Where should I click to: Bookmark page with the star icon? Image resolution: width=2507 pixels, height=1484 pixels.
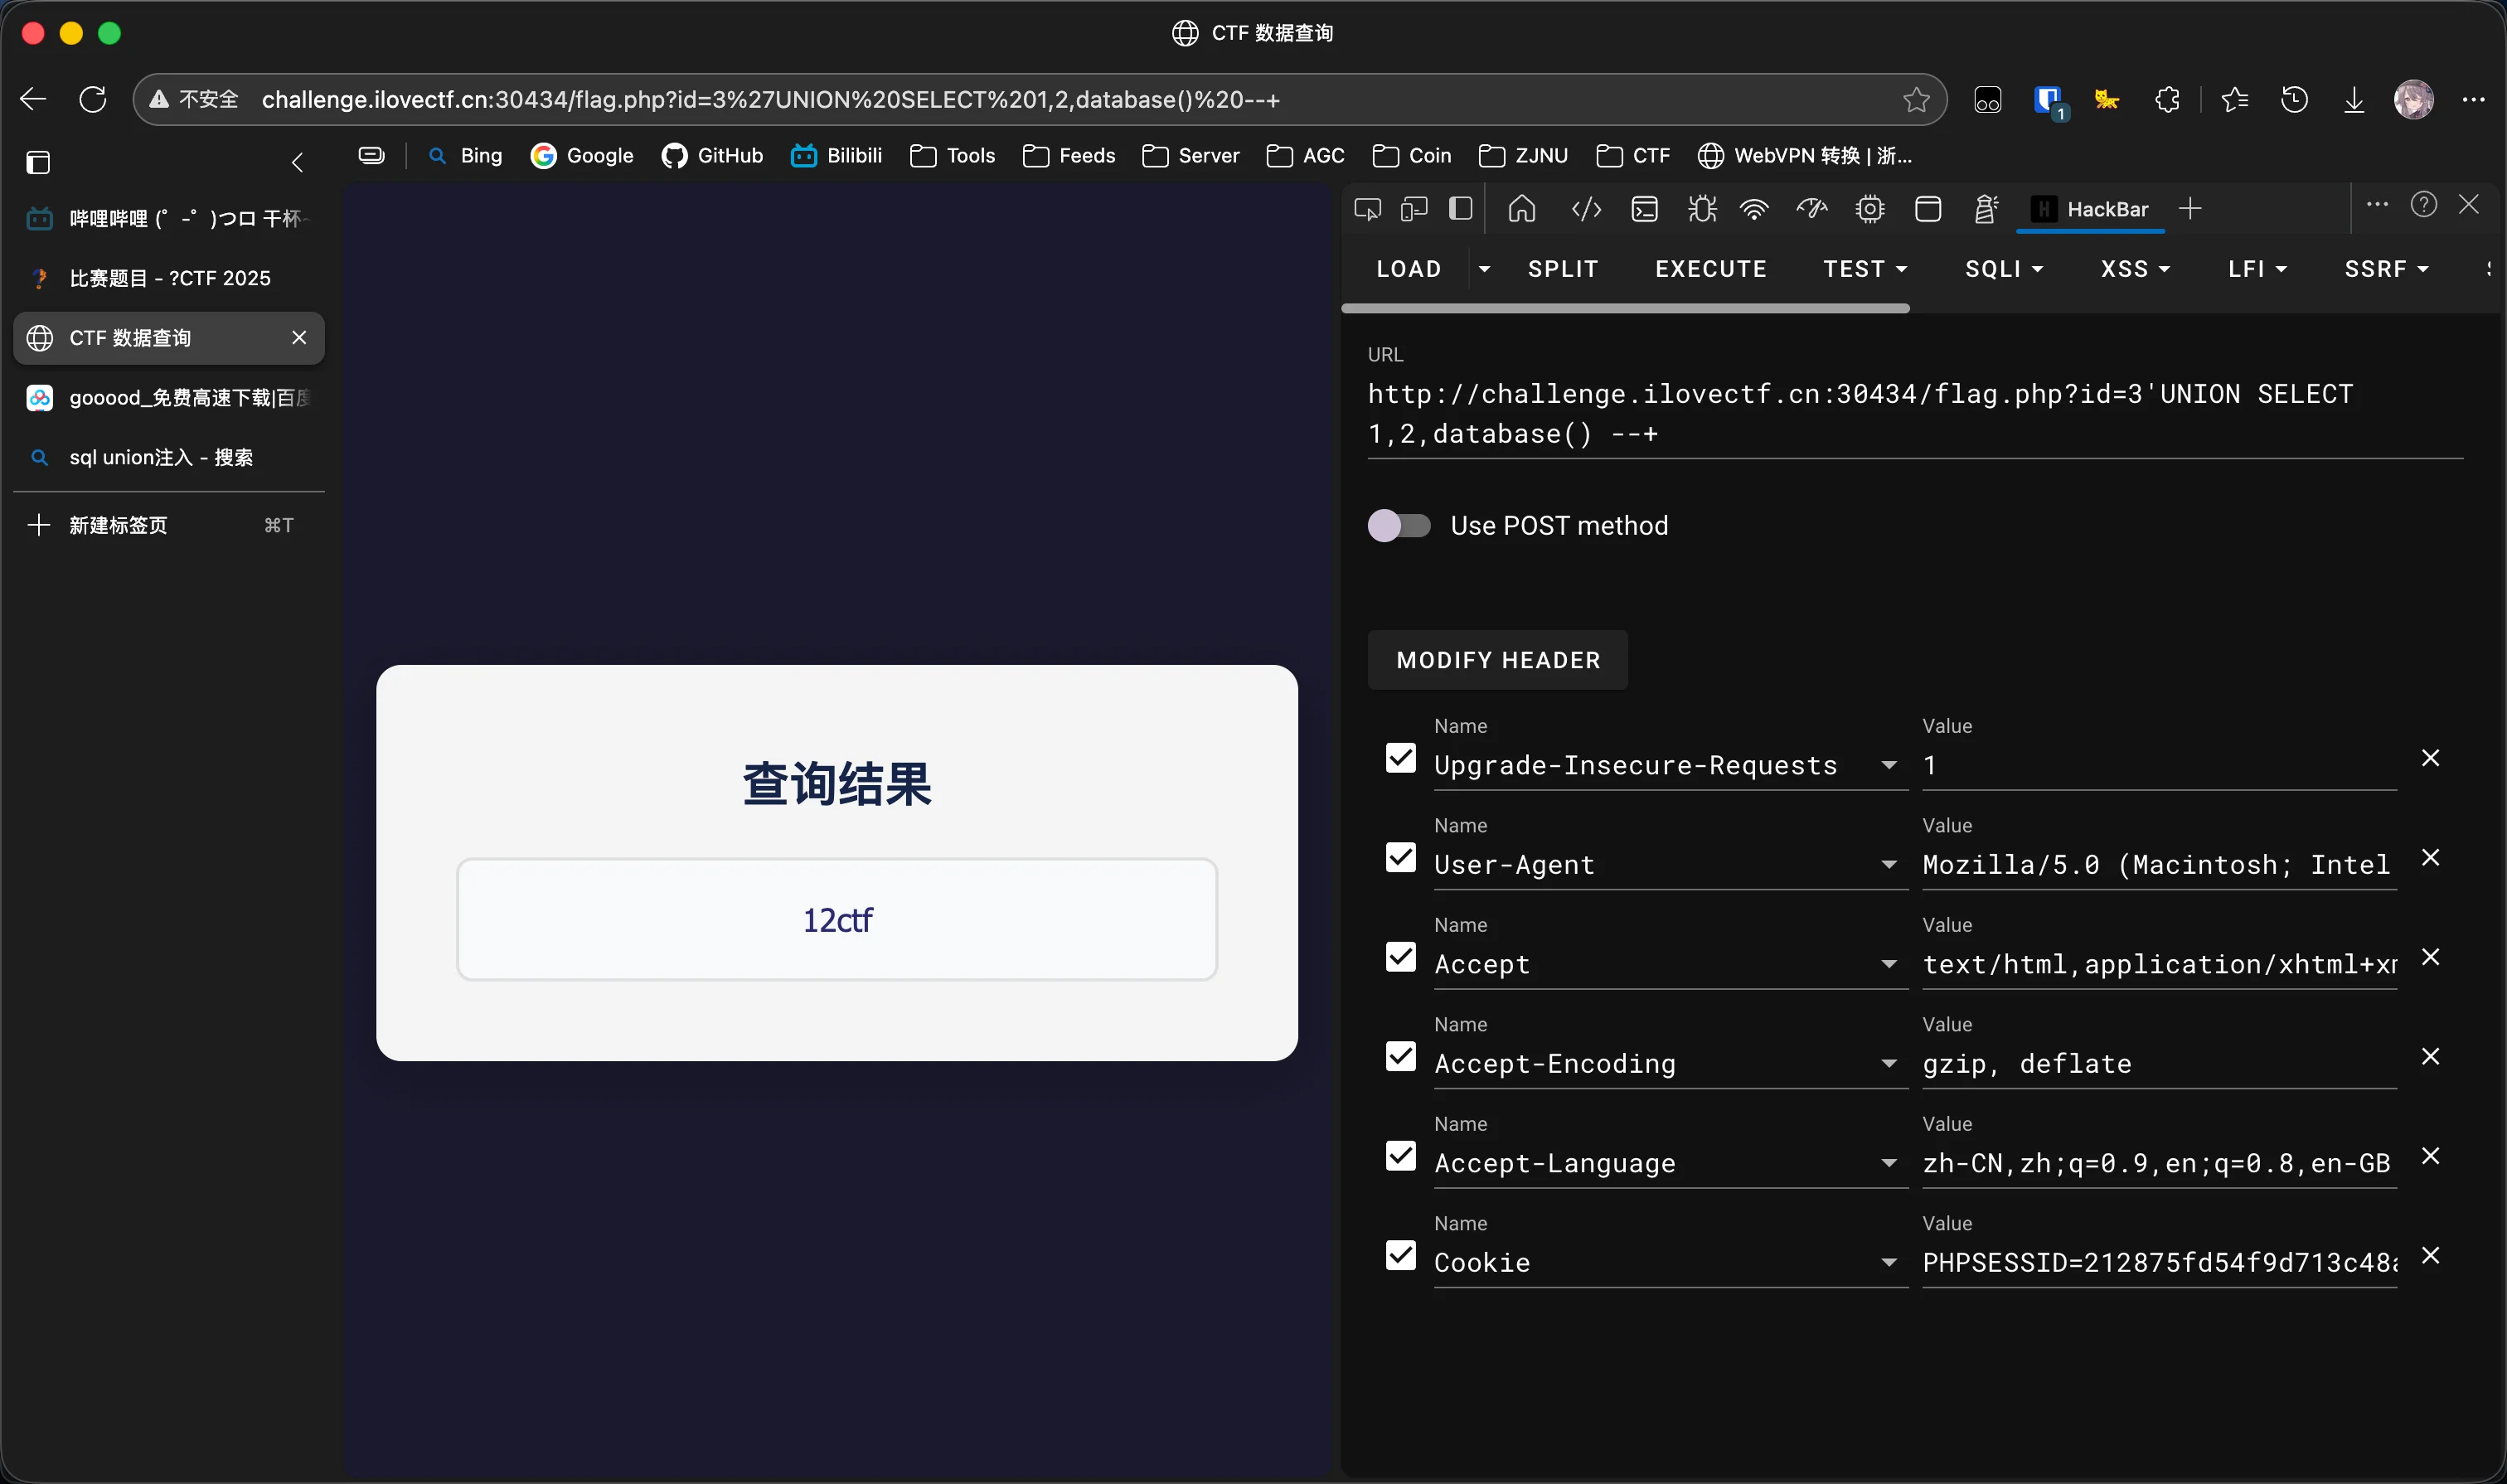(x=1915, y=99)
